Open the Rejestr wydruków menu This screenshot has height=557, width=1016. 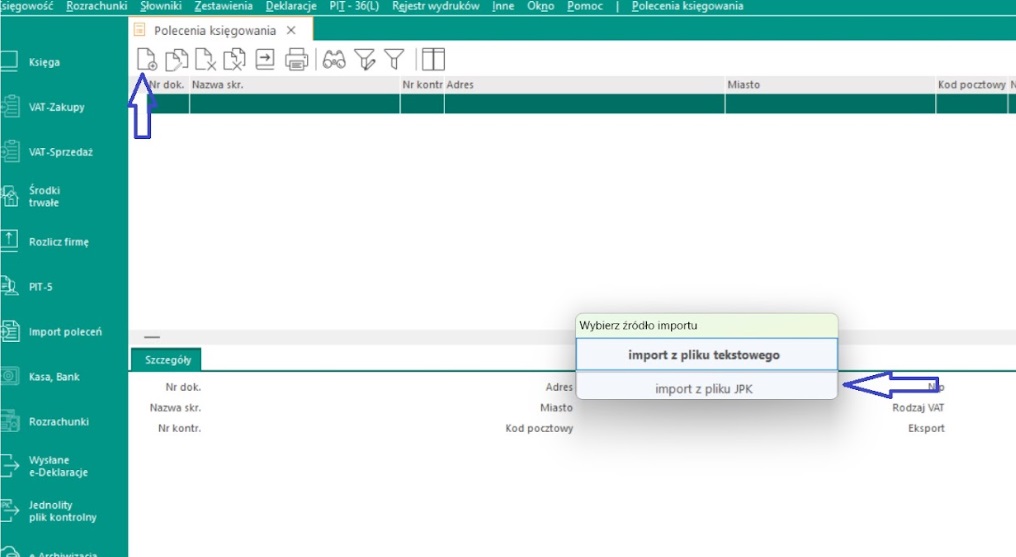435,6
